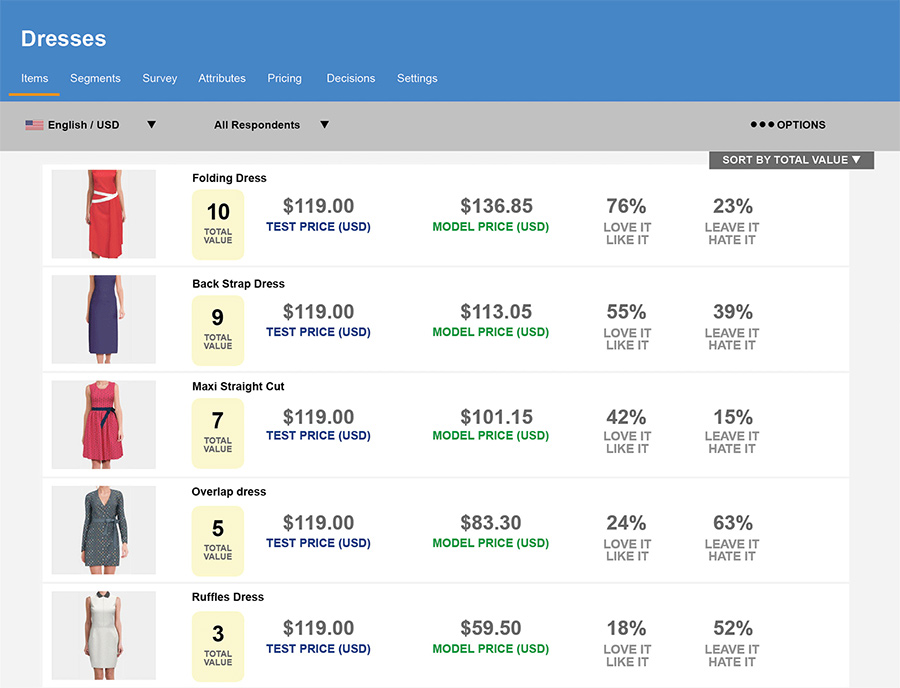Select the Pricing tab
900x688 pixels.
tap(284, 78)
